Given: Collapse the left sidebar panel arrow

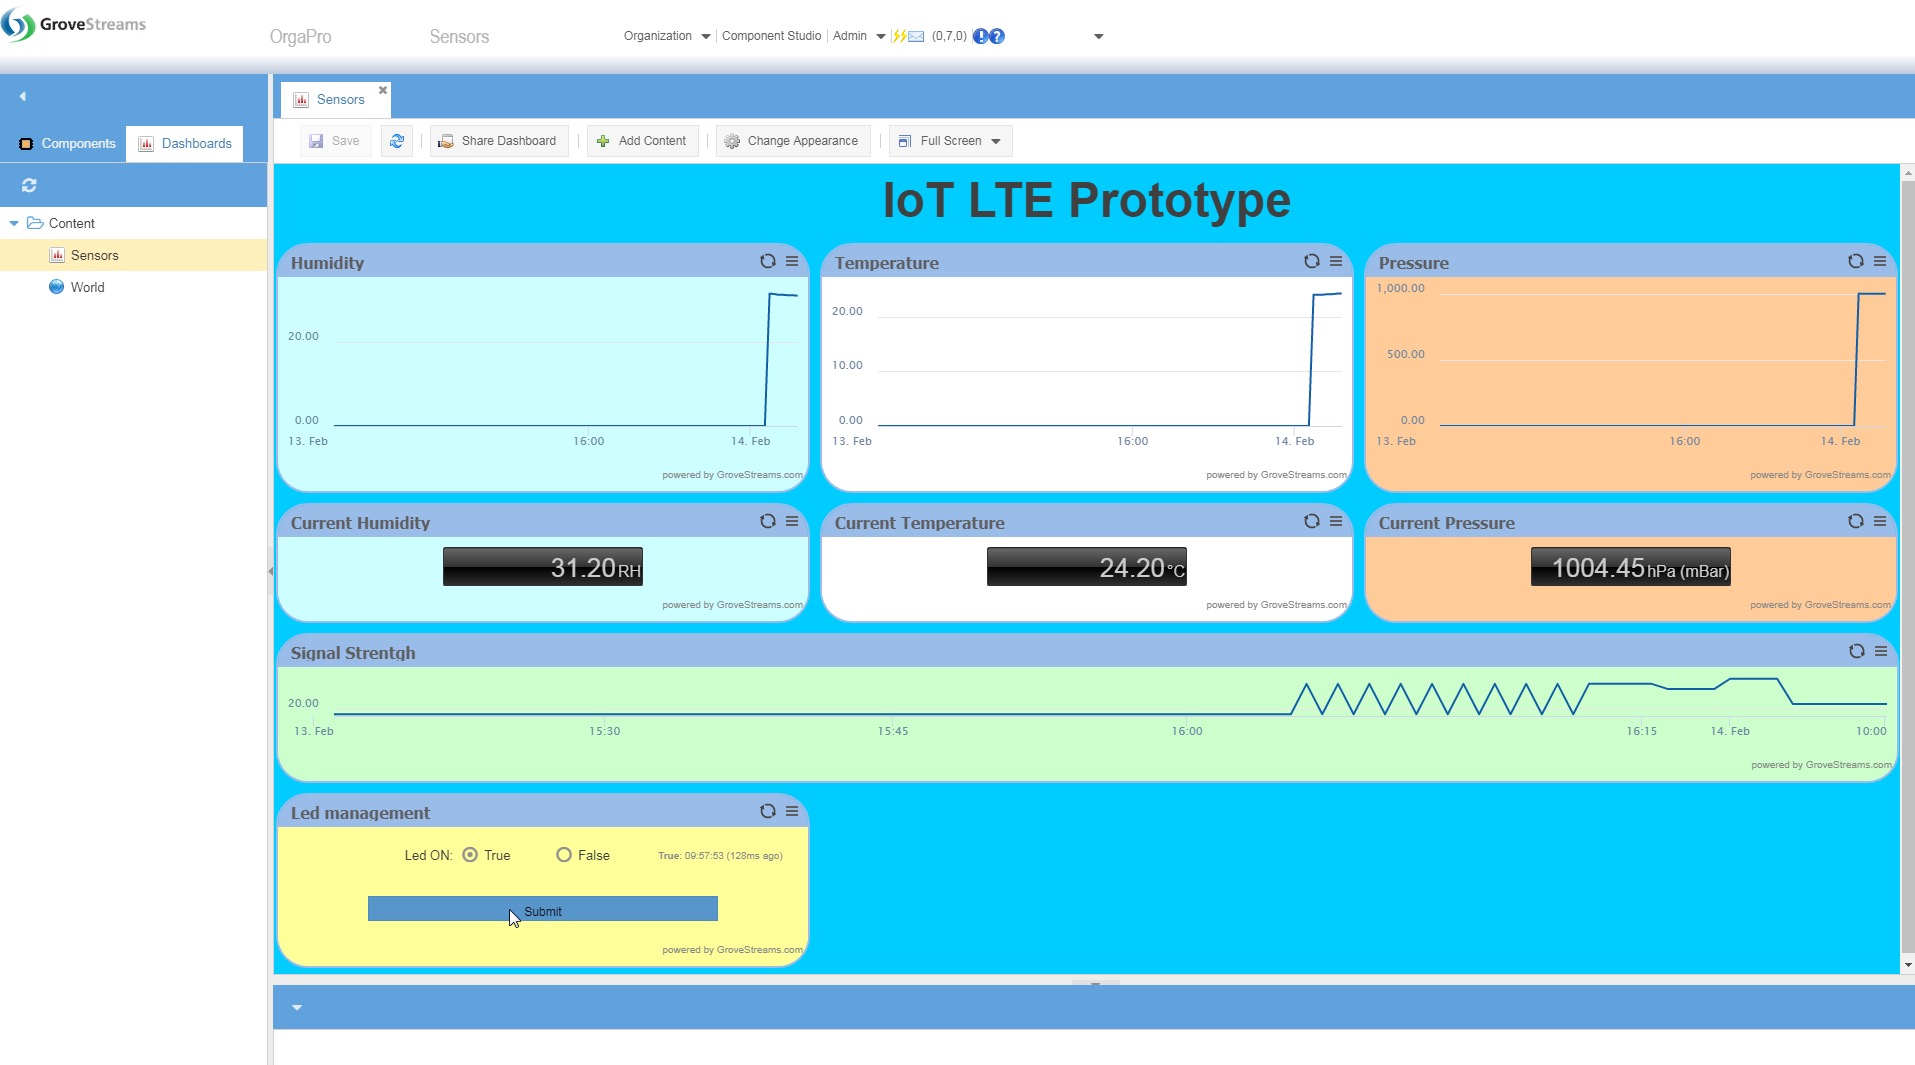Looking at the screenshot, I should click(x=22, y=96).
